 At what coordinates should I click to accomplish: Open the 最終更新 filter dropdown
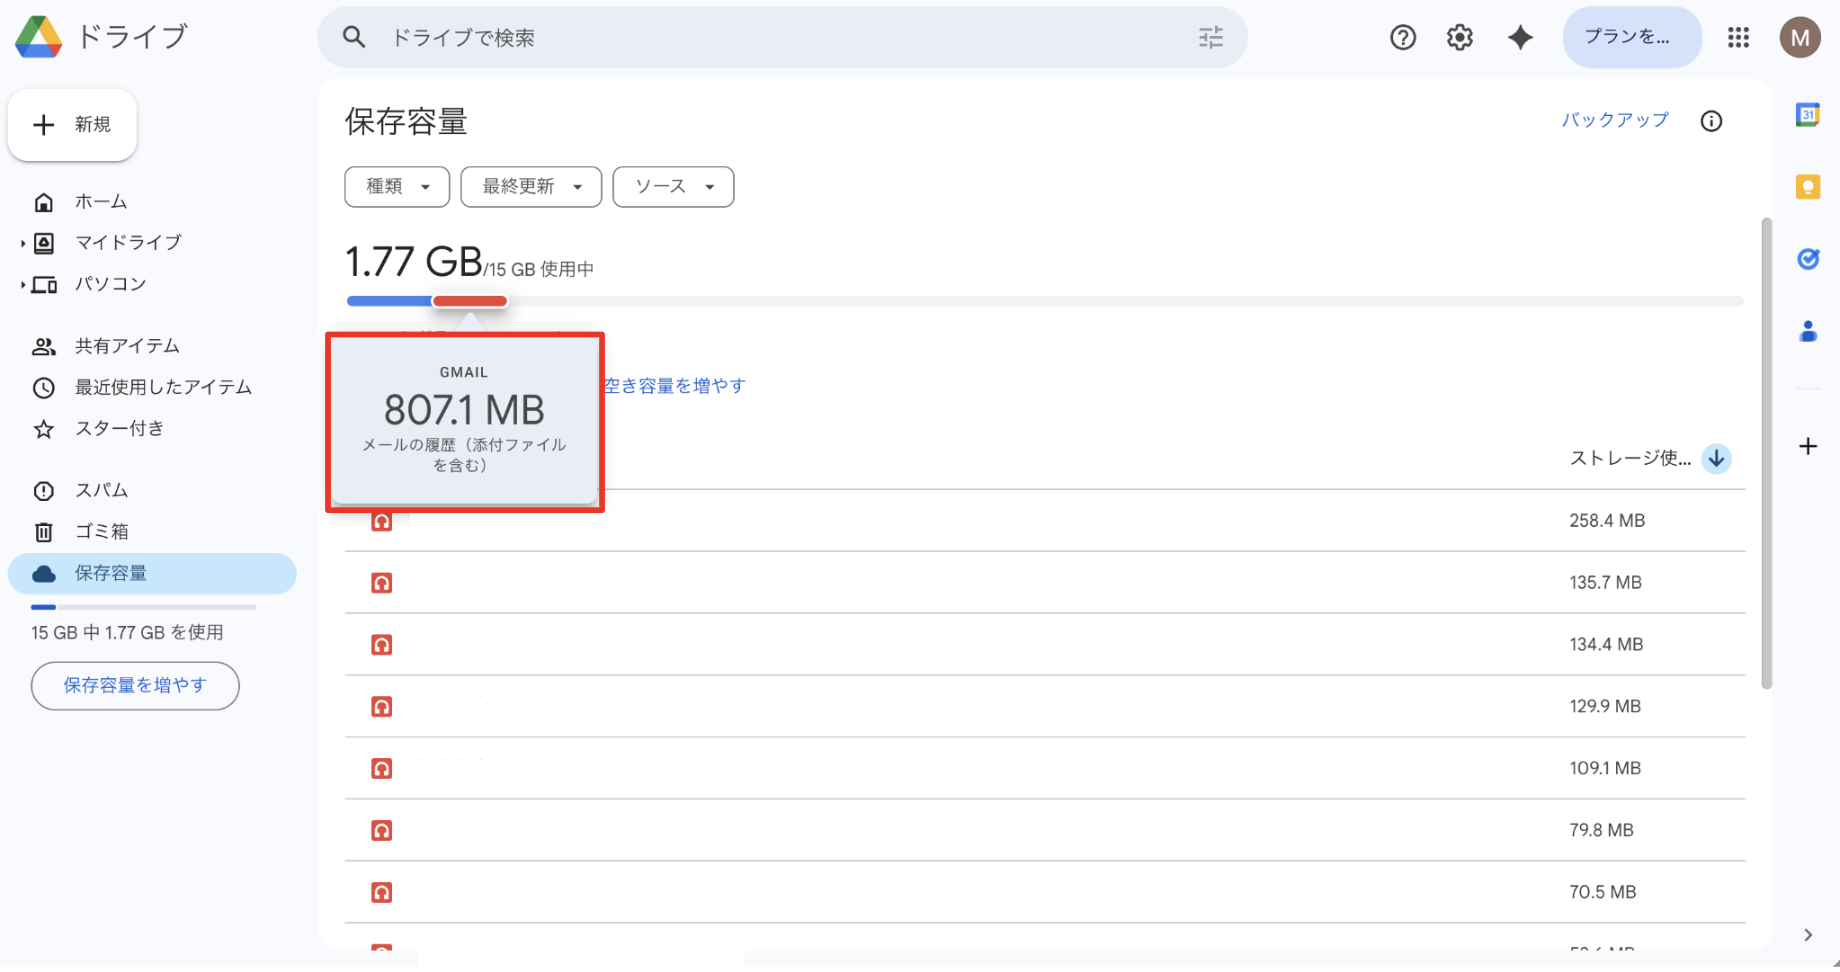click(x=531, y=187)
